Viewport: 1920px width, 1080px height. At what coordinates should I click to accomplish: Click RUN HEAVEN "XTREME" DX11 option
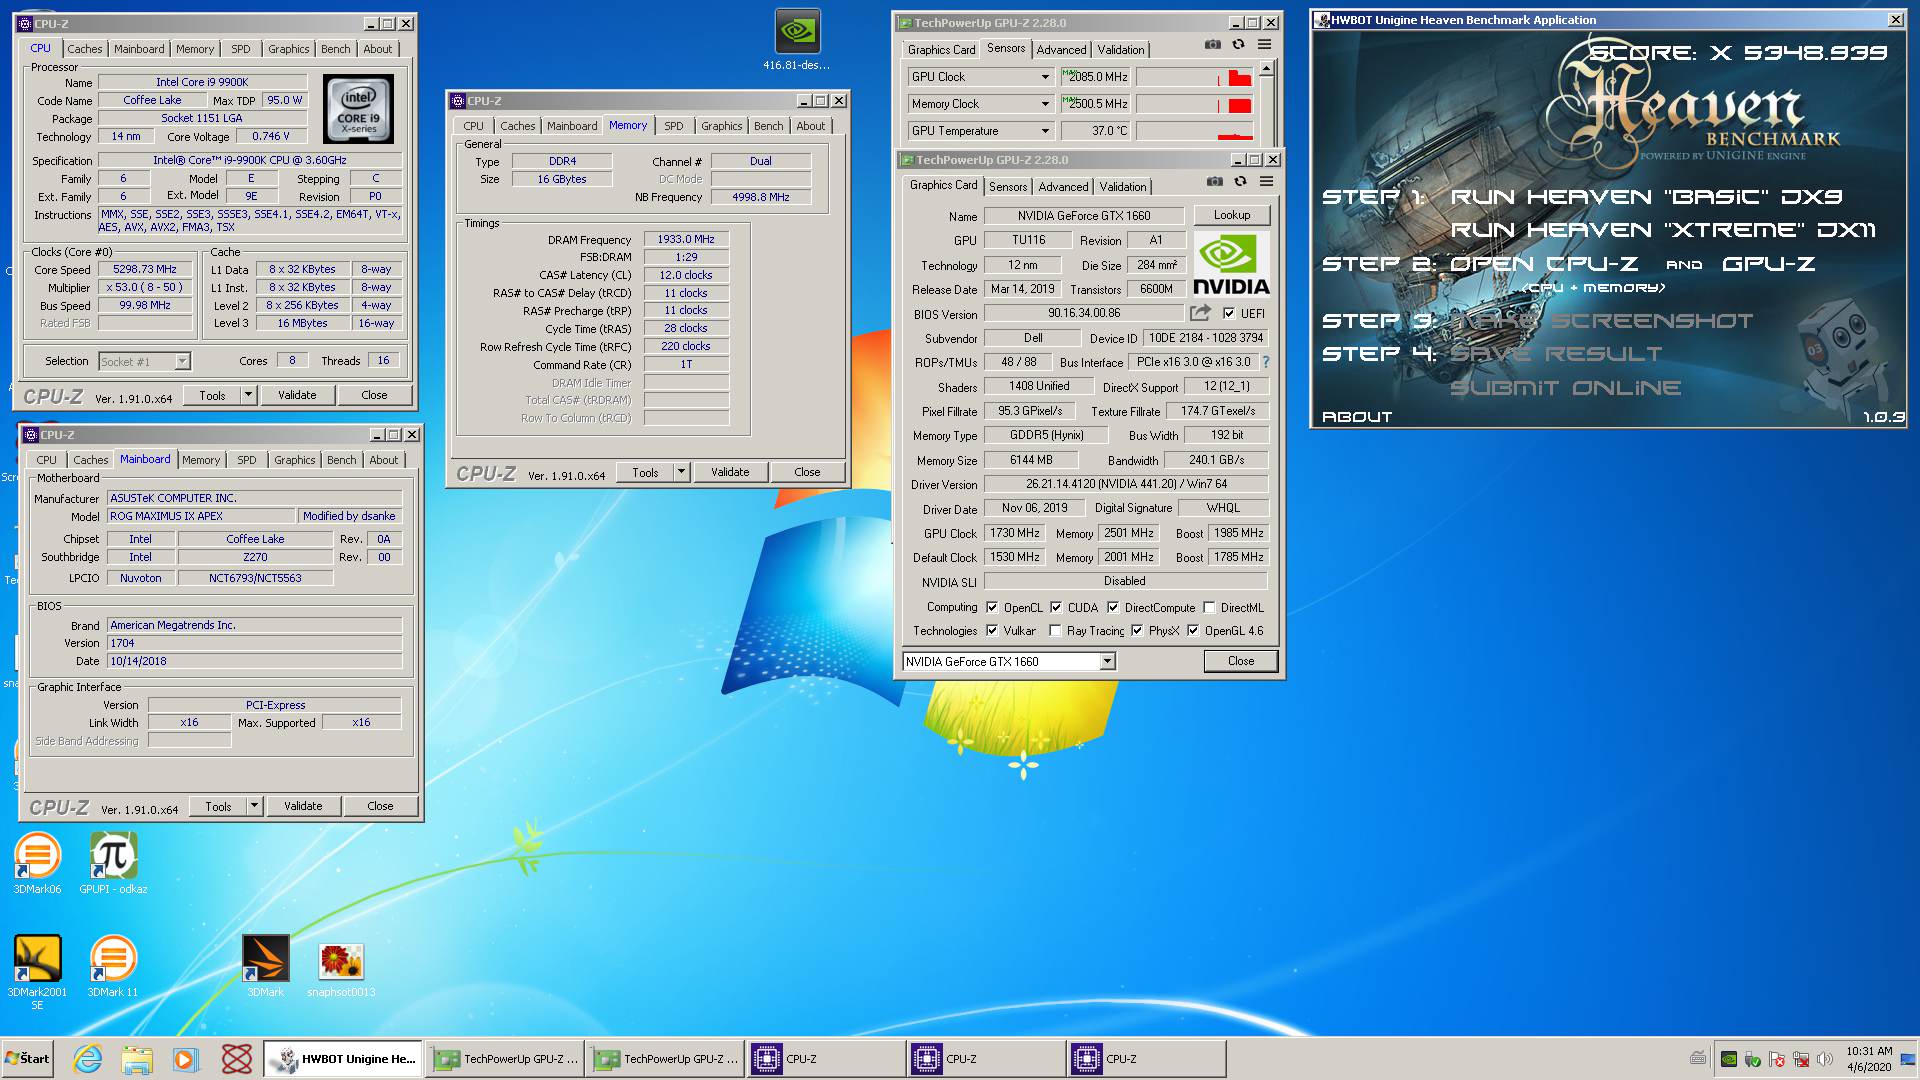coord(1663,230)
